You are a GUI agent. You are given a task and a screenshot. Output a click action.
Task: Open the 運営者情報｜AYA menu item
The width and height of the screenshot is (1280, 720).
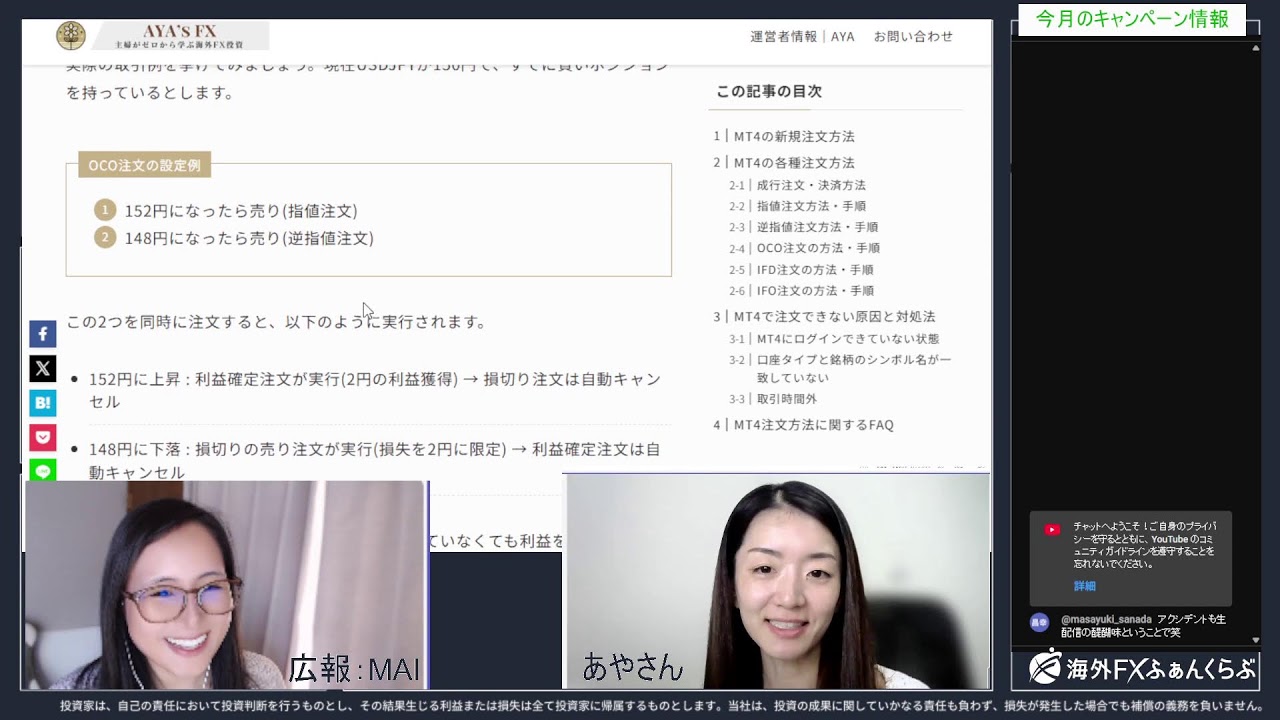click(802, 36)
